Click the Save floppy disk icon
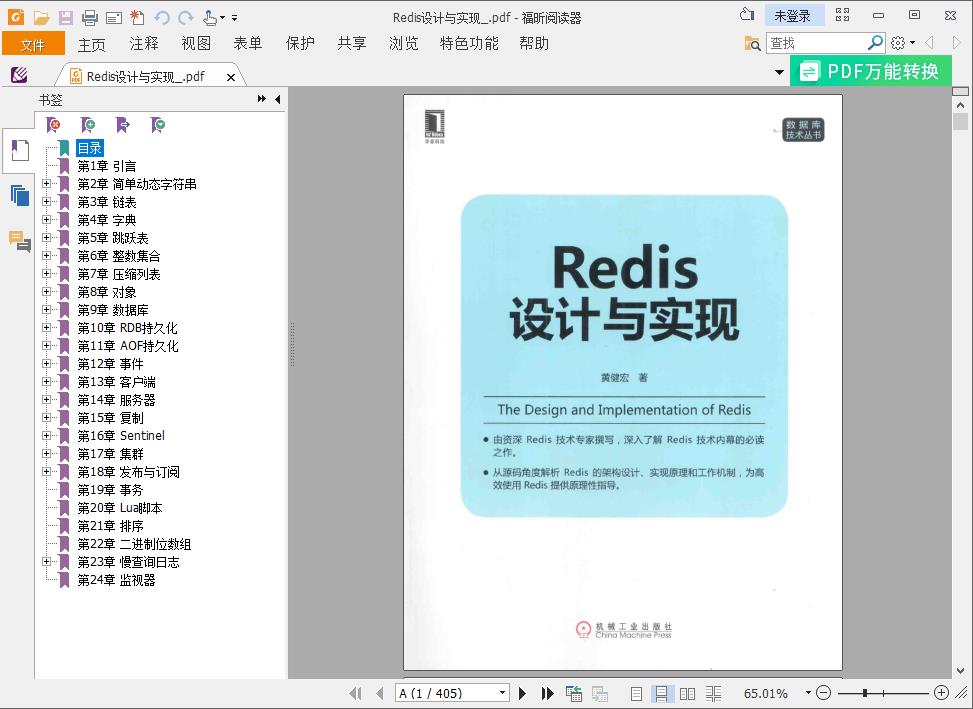 (x=66, y=17)
